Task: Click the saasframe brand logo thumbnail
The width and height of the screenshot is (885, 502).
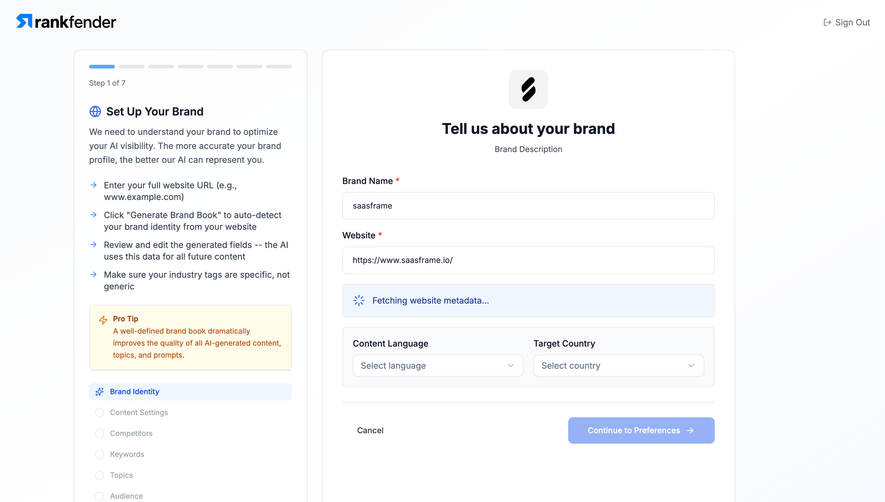Action: pos(528,89)
